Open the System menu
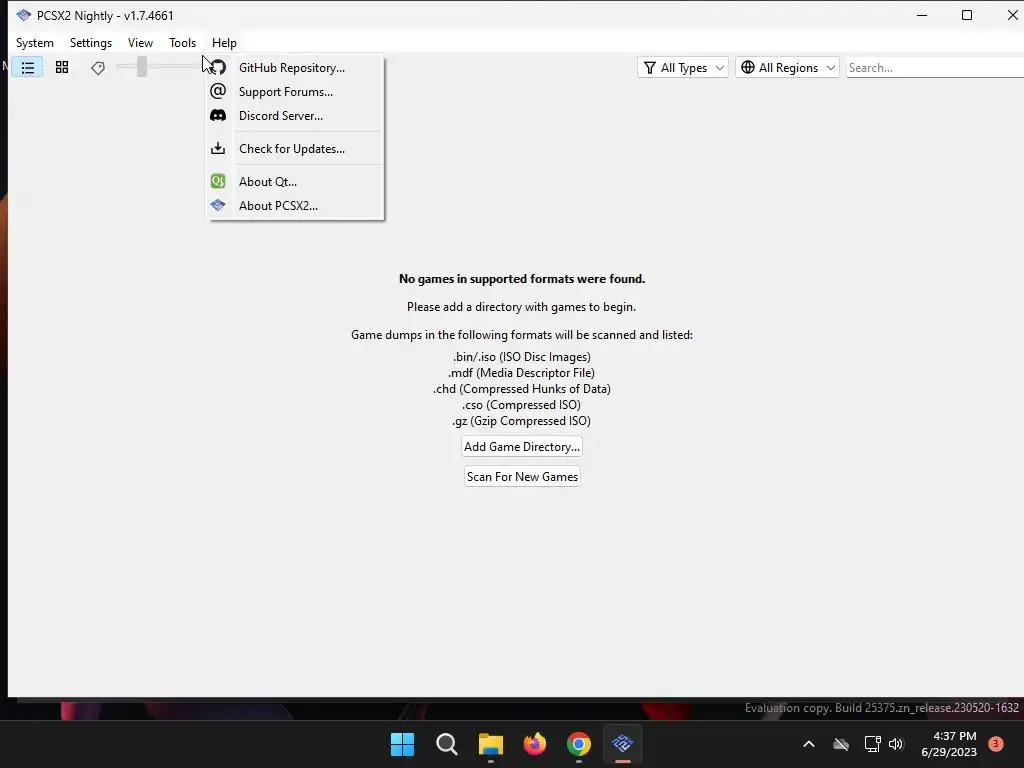This screenshot has width=1024, height=768. [35, 43]
